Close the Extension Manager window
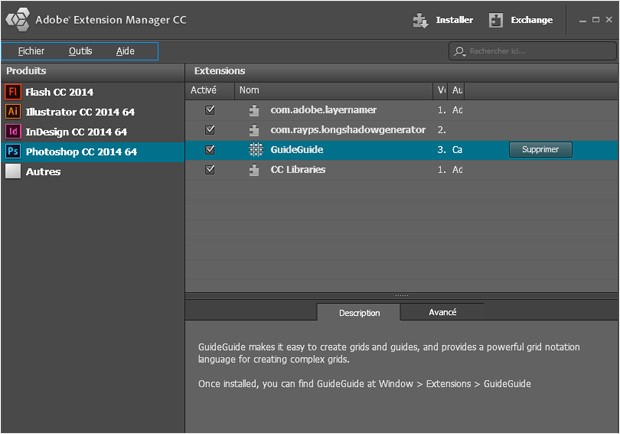620x434 pixels. tap(609, 19)
